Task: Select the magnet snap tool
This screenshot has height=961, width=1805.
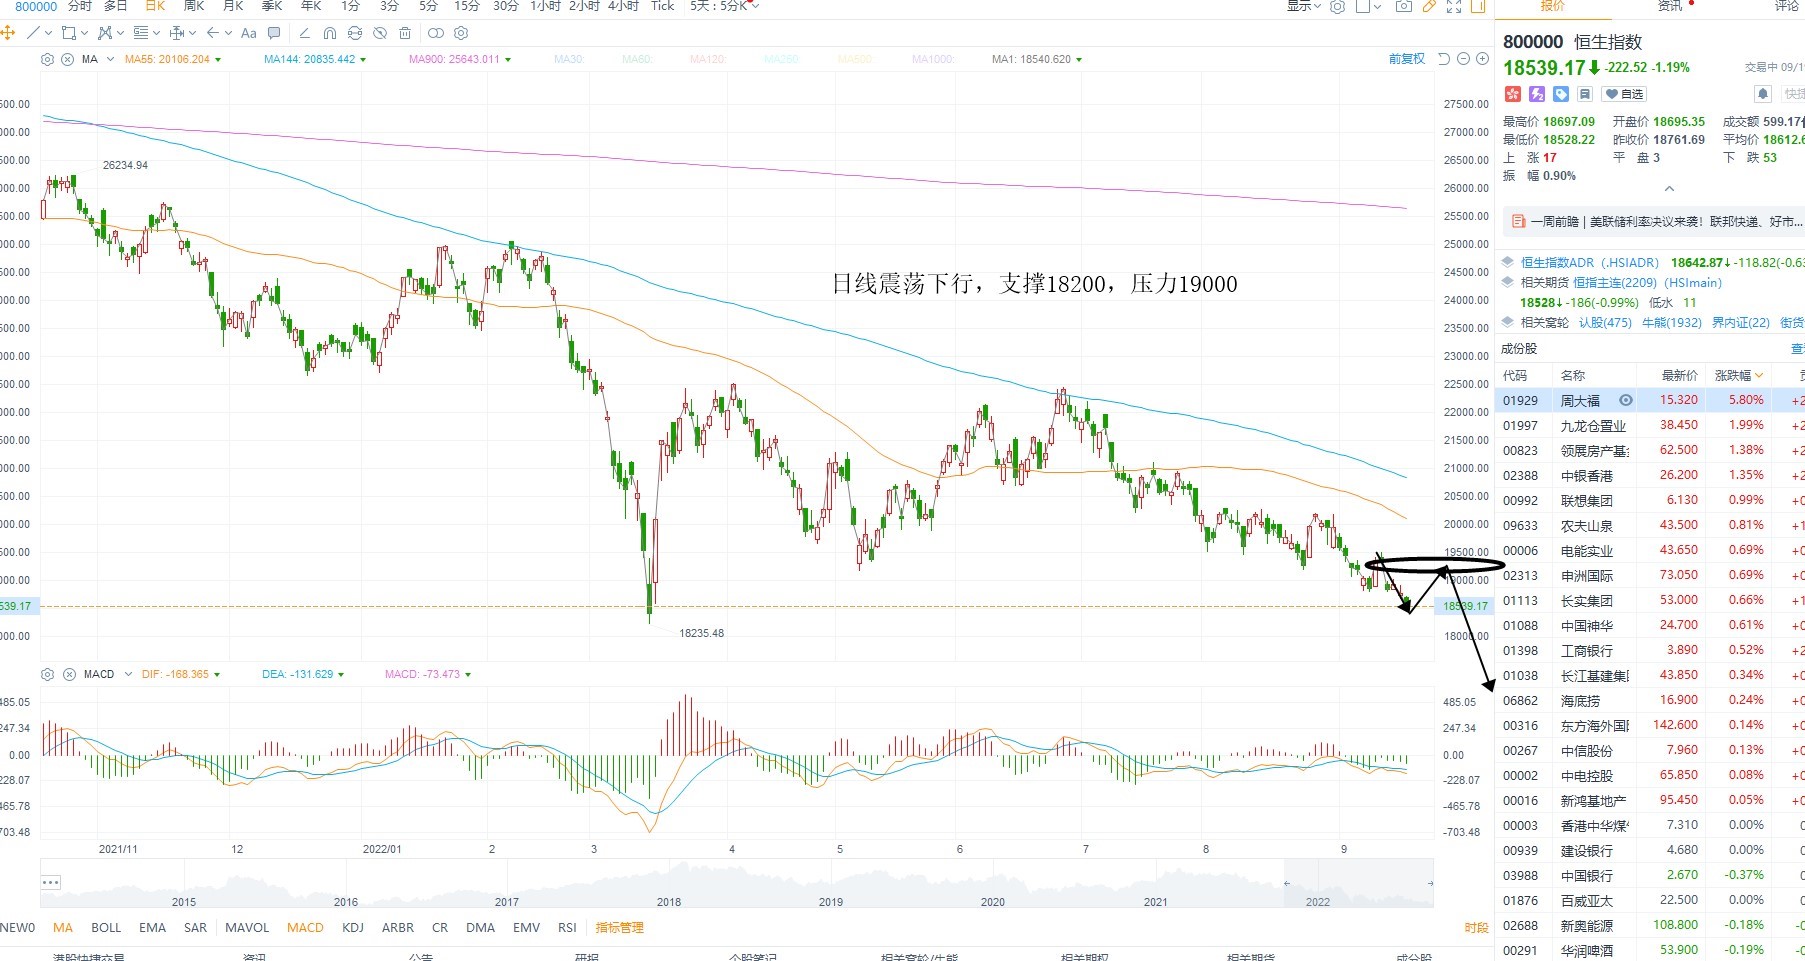Action: pos(330,33)
